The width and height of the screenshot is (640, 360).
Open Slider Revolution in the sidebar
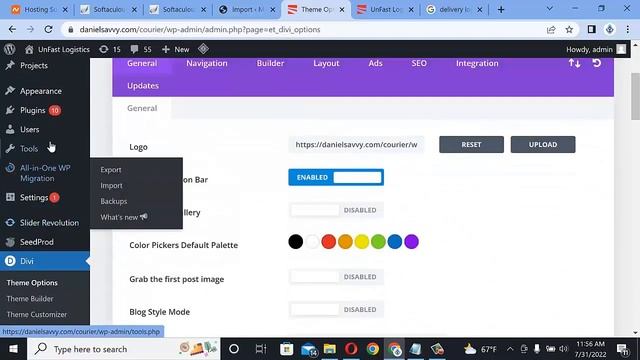coord(49,223)
